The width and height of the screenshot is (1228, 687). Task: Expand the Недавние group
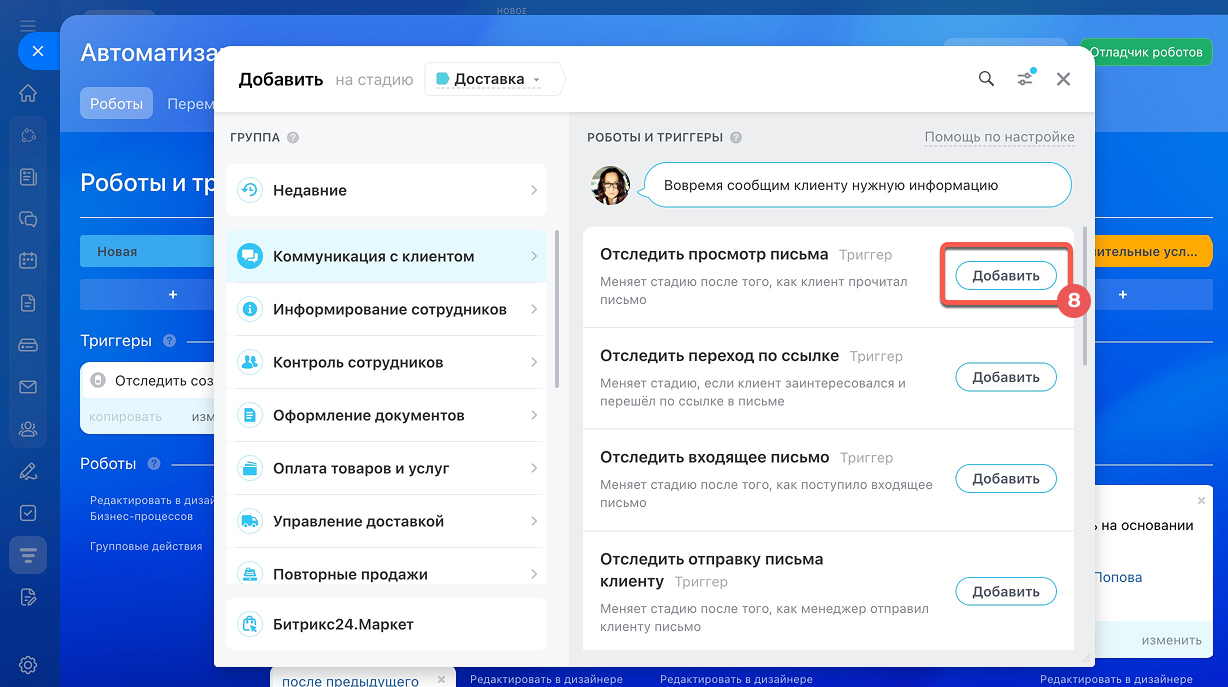click(386, 190)
